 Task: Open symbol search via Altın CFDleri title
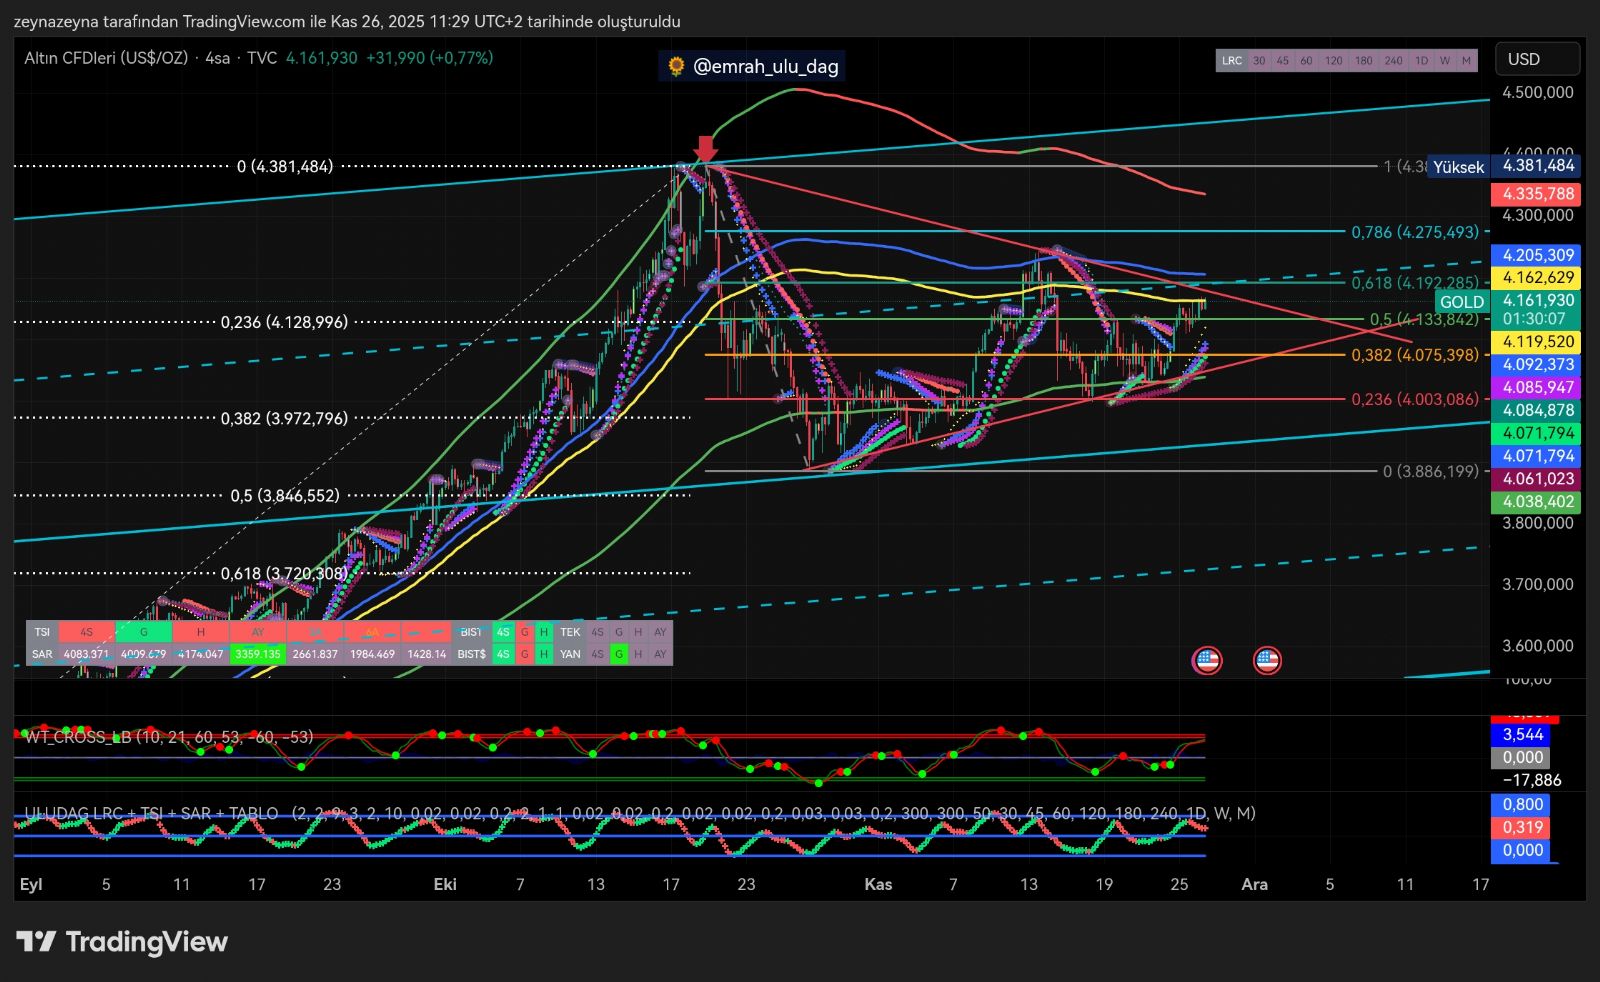(x=106, y=58)
